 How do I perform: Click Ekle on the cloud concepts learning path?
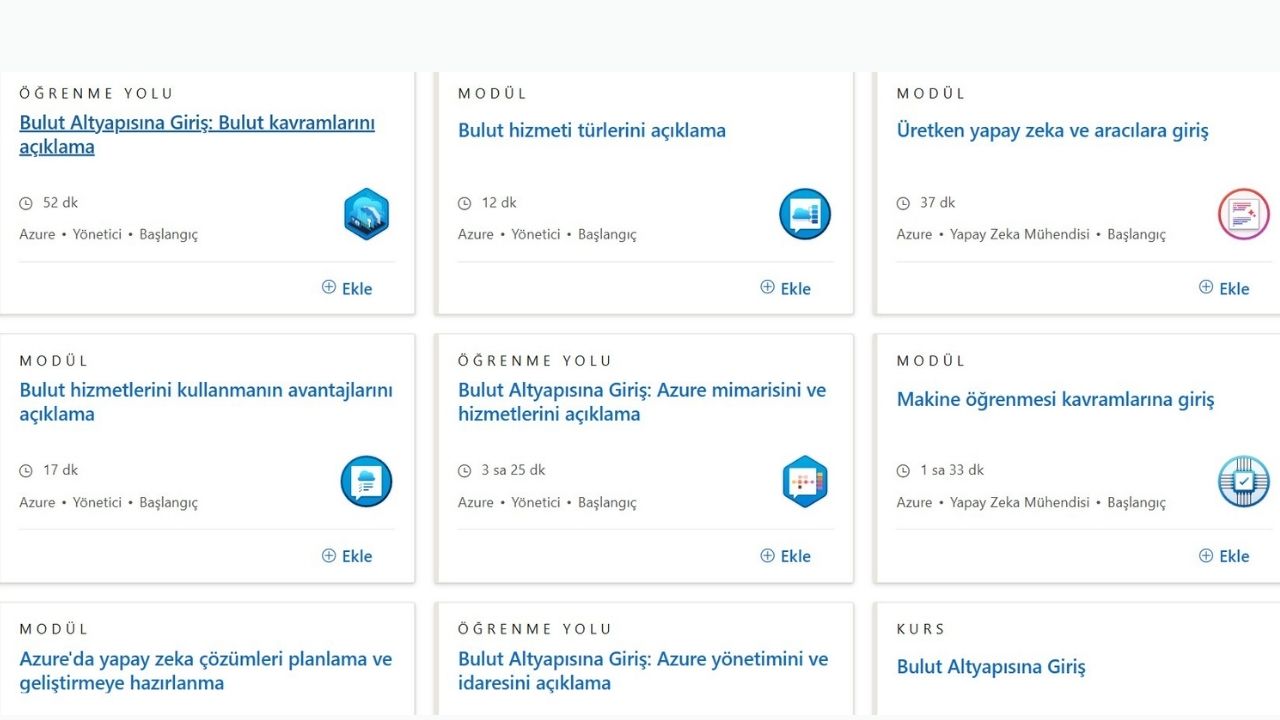[347, 287]
